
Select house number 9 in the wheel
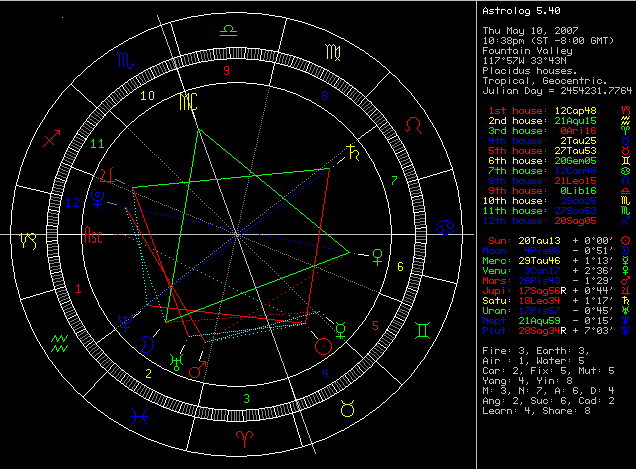(x=227, y=71)
